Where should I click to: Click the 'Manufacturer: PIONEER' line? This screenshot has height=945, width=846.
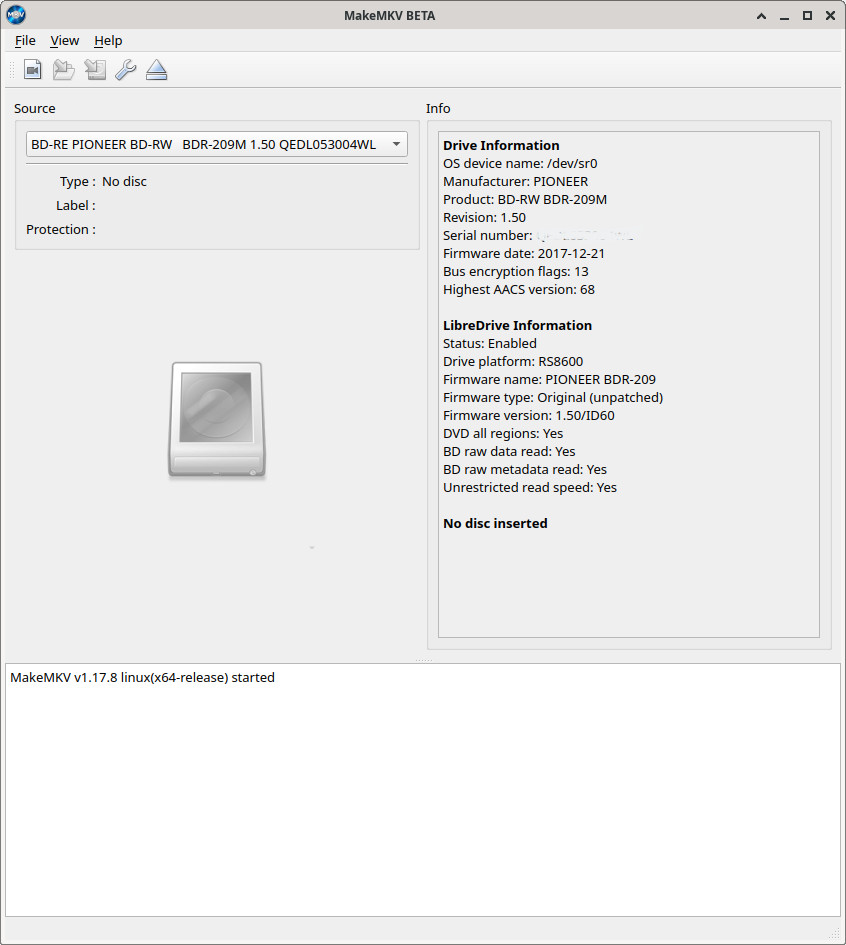(516, 181)
